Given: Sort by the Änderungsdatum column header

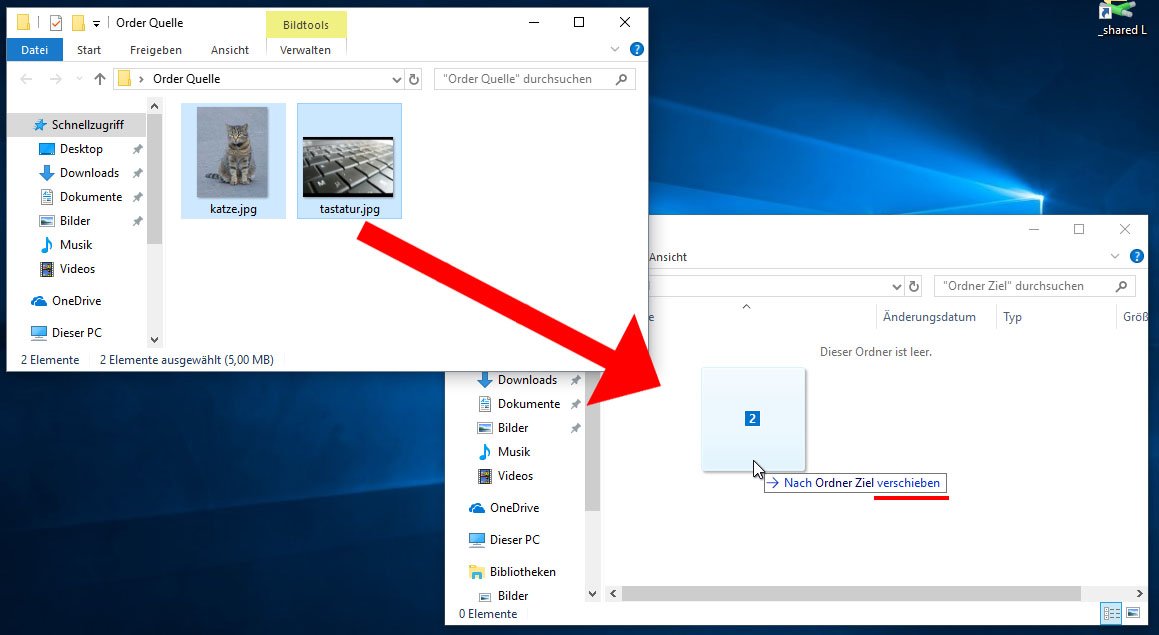Looking at the screenshot, I should [x=928, y=317].
